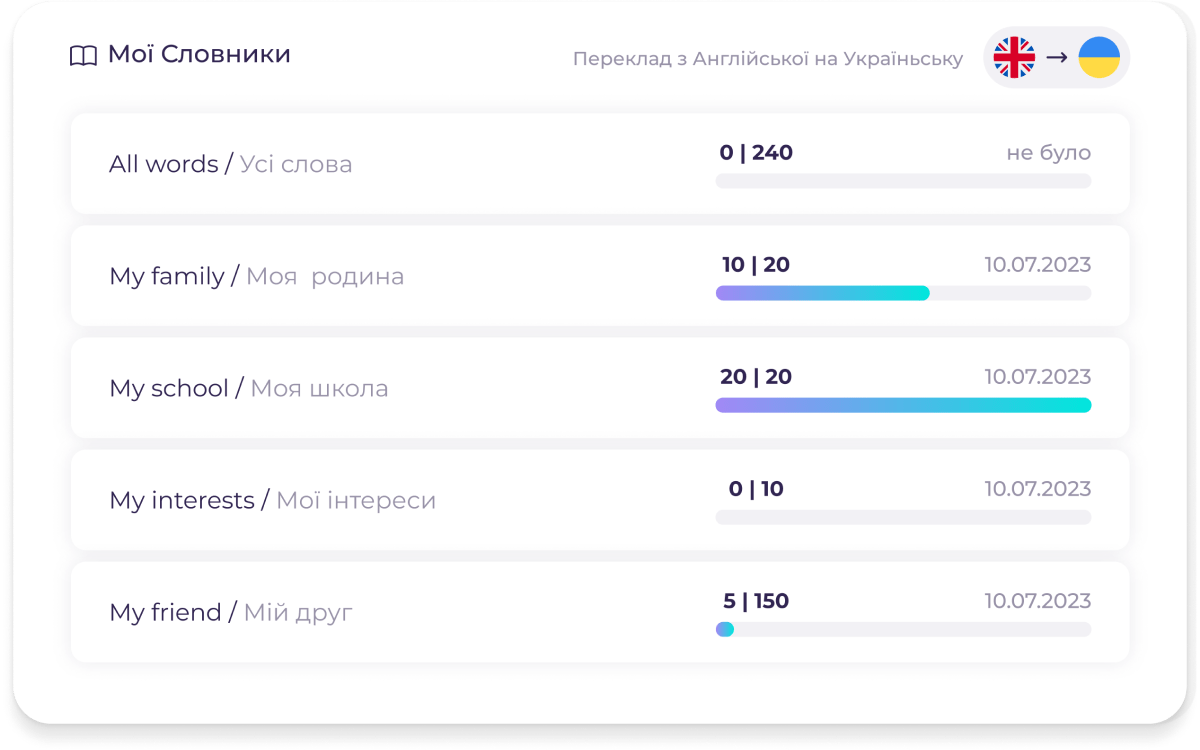
Task: Click the full My school progress bar
Action: click(x=903, y=405)
